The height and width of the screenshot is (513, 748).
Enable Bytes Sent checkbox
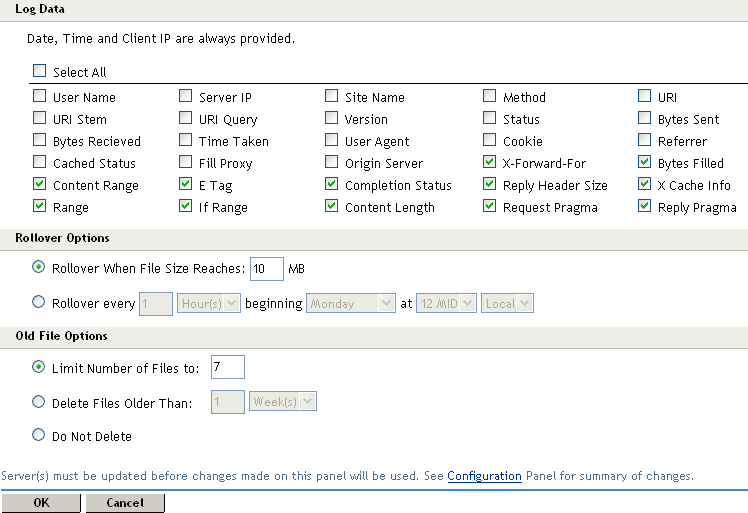tap(644, 118)
